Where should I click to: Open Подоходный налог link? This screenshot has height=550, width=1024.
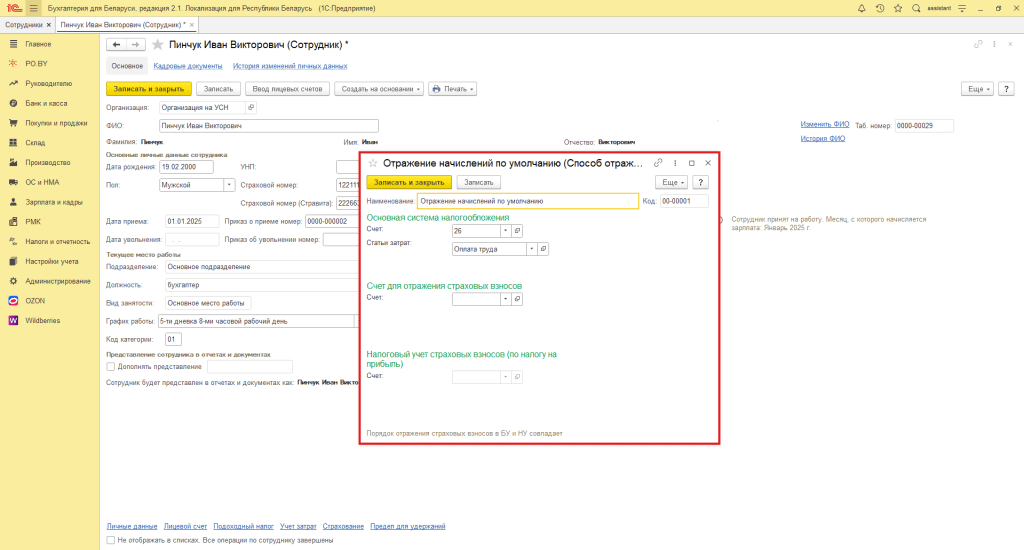click(244, 526)
